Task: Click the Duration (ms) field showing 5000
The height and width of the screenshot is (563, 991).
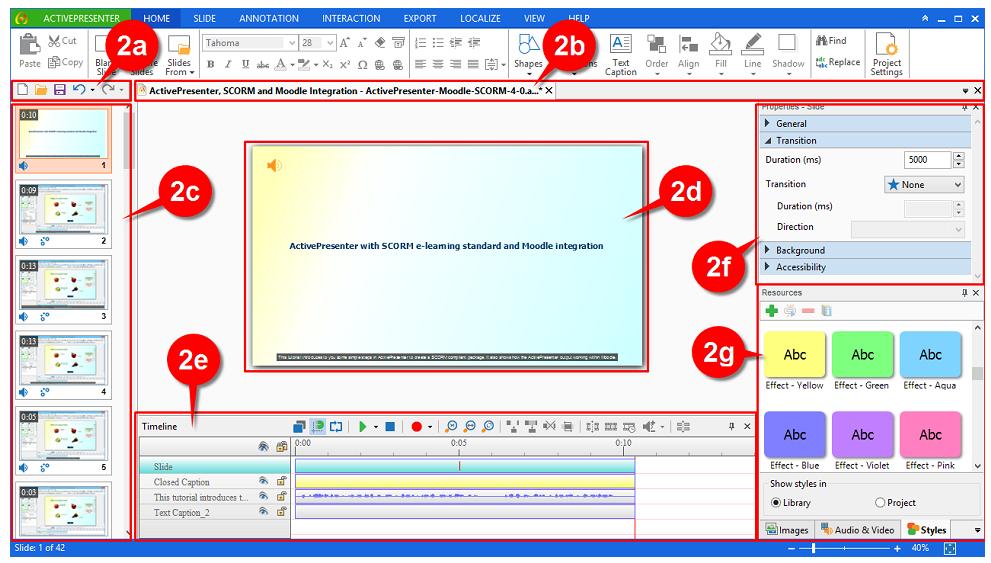Action: 927,160
